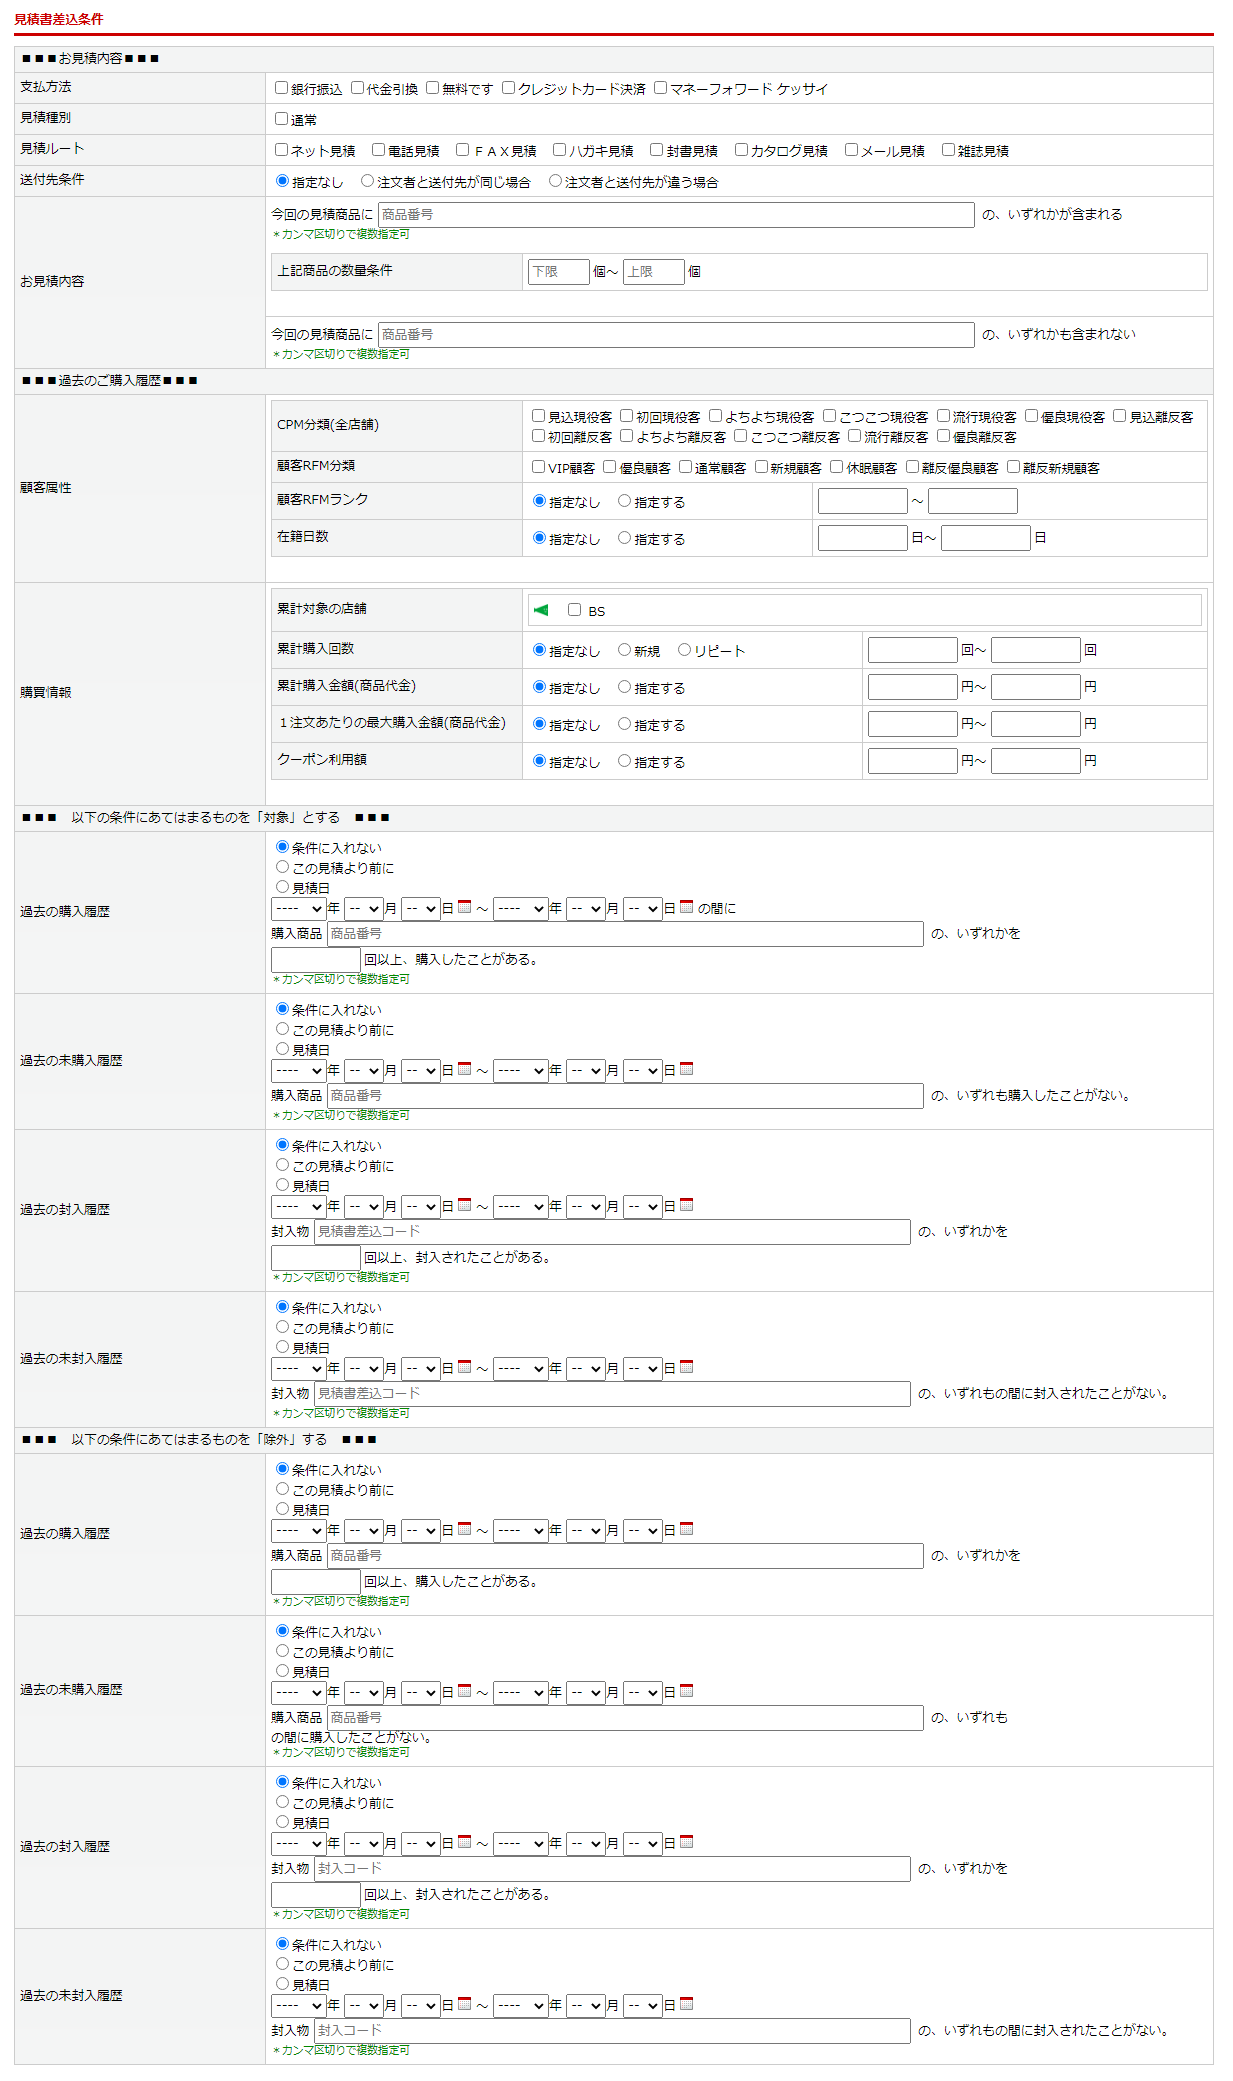Open start-date calendar in 対象 過去の未封入履歴 row
The image size is (1233, 2081).
coord(465,1367)
